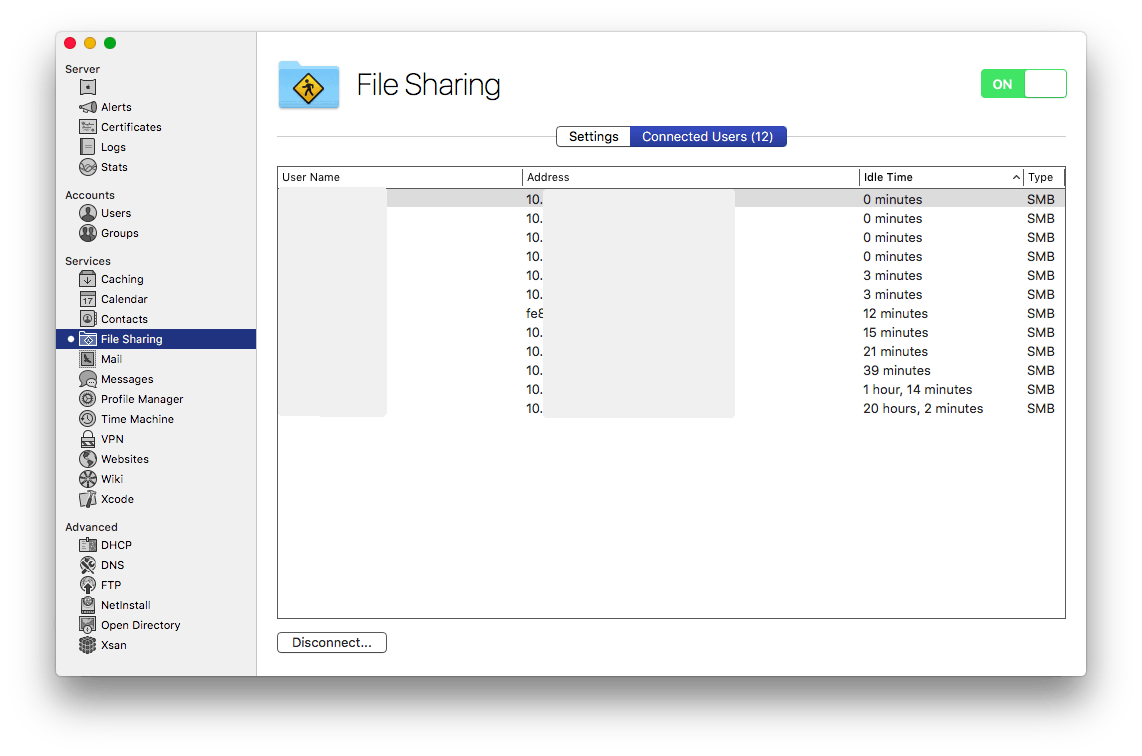Open the Wiki service icon
The width and height of the screenshot is (1142, 756).
point(87,479)
